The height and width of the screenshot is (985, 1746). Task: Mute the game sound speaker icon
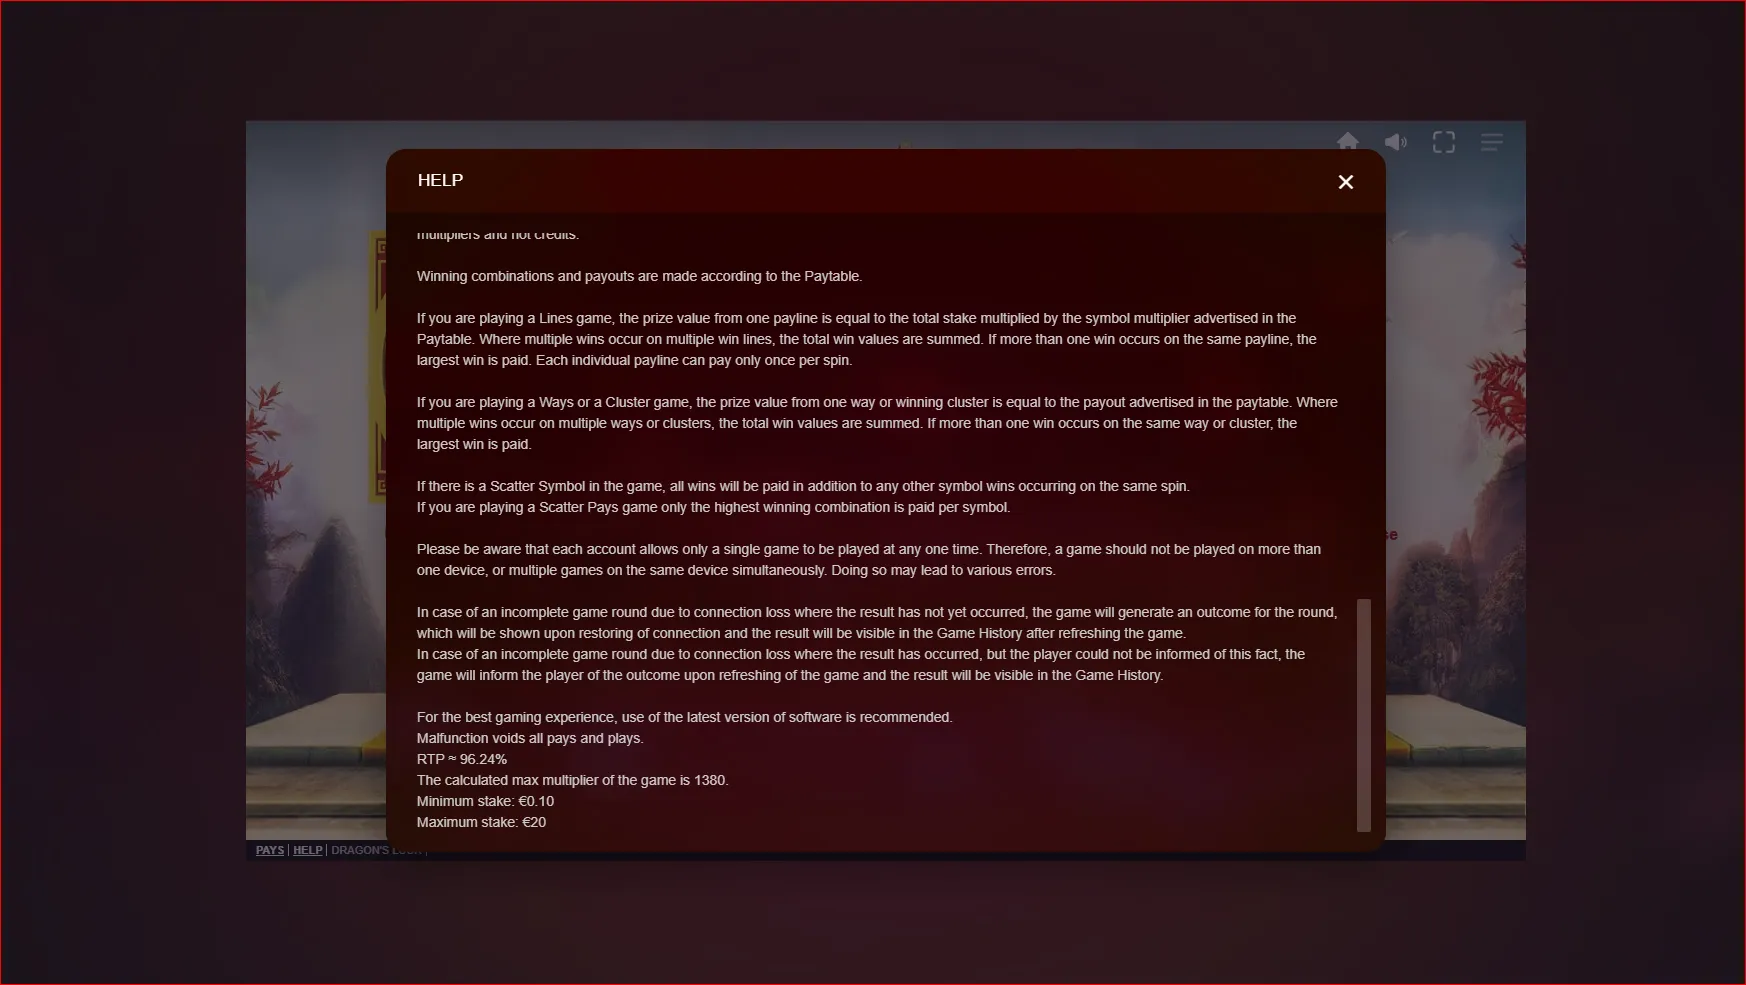point(1396,142)
